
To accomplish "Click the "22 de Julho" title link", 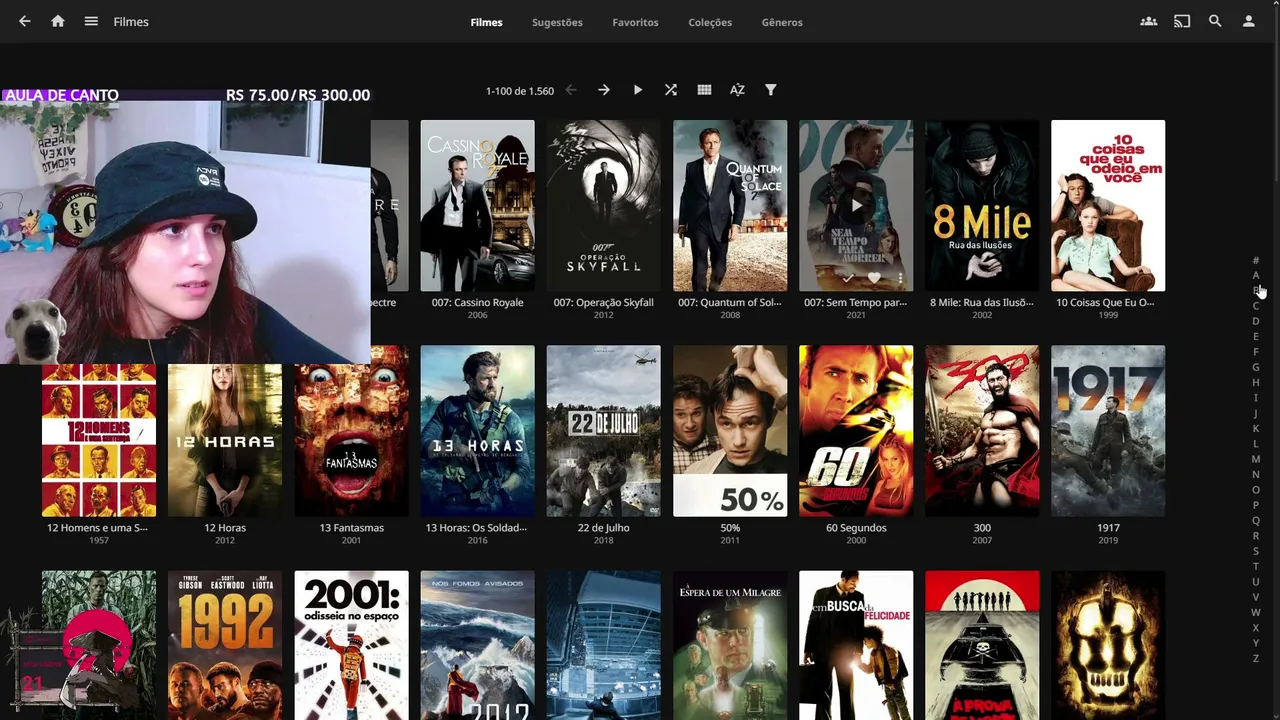I will pyautogui.click(x=604, y=528).
